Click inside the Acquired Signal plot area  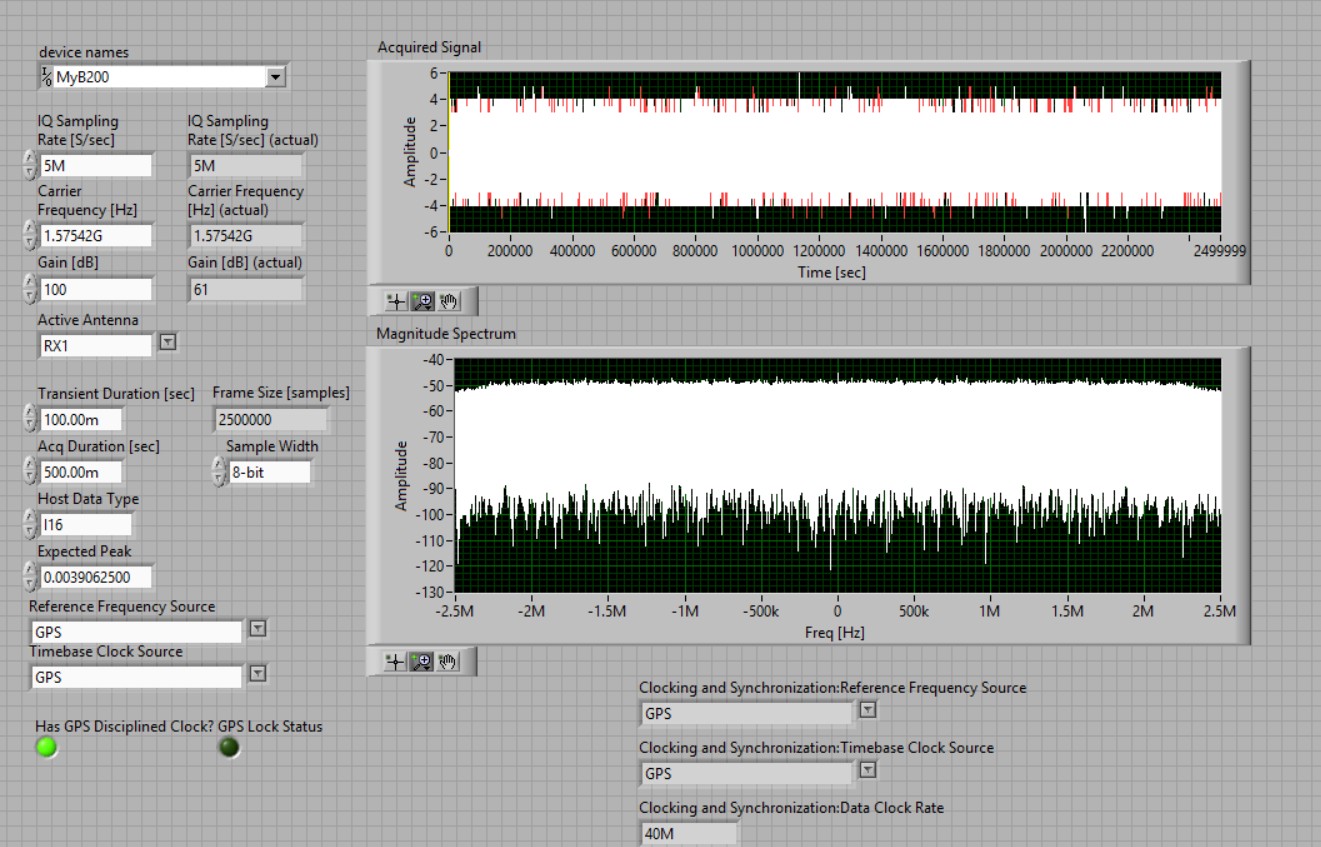point(834,152)
